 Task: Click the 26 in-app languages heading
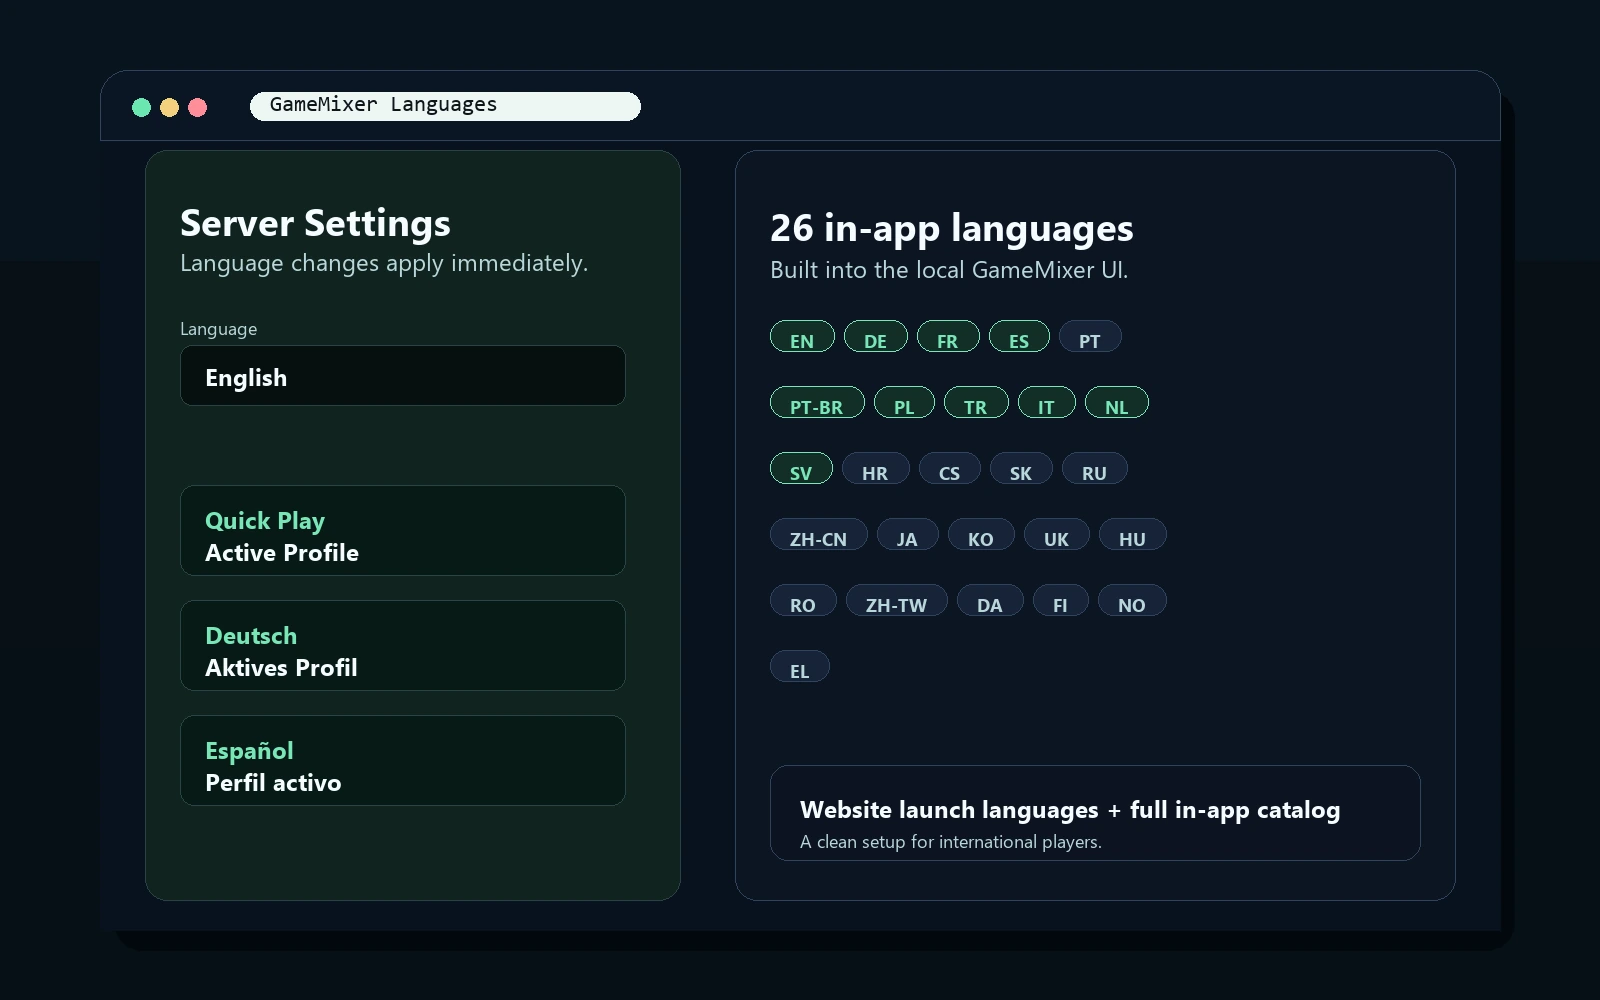click(x=952, y=228)
